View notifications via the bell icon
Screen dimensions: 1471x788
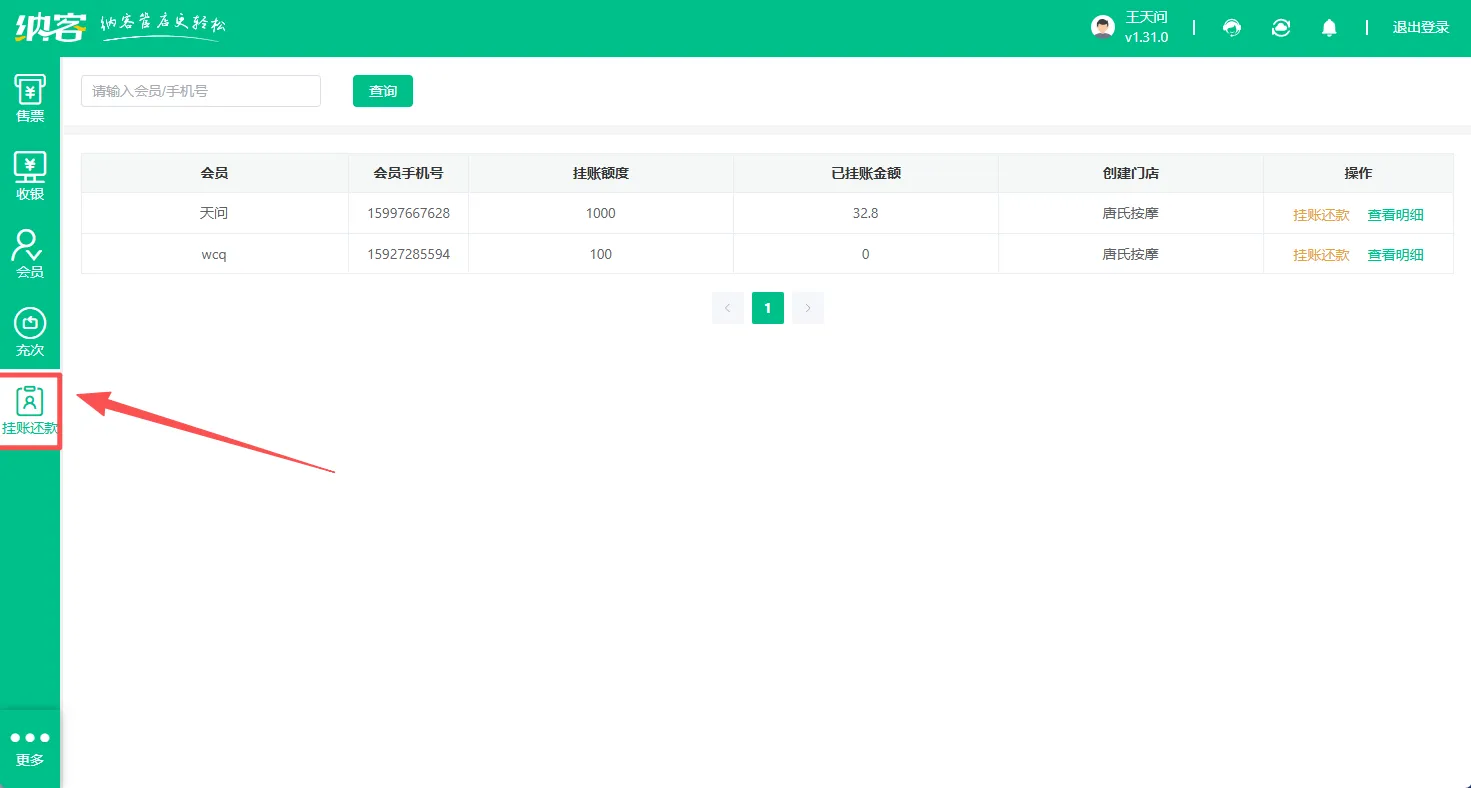point(1329,27)
